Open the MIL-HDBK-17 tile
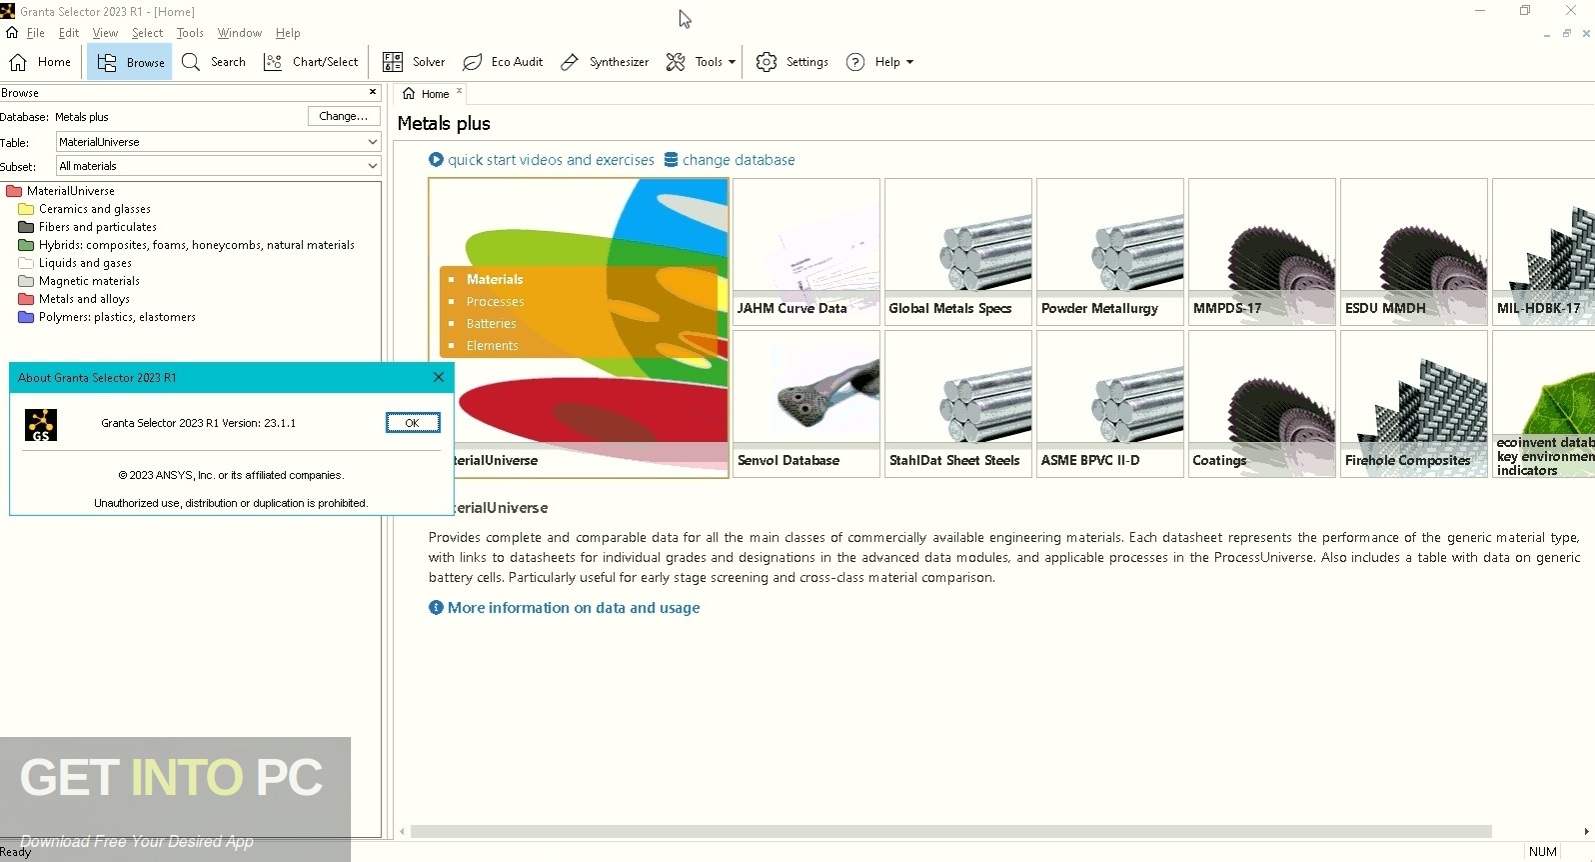Viewport: 1595px width, 862px height. coord(1544,251)
